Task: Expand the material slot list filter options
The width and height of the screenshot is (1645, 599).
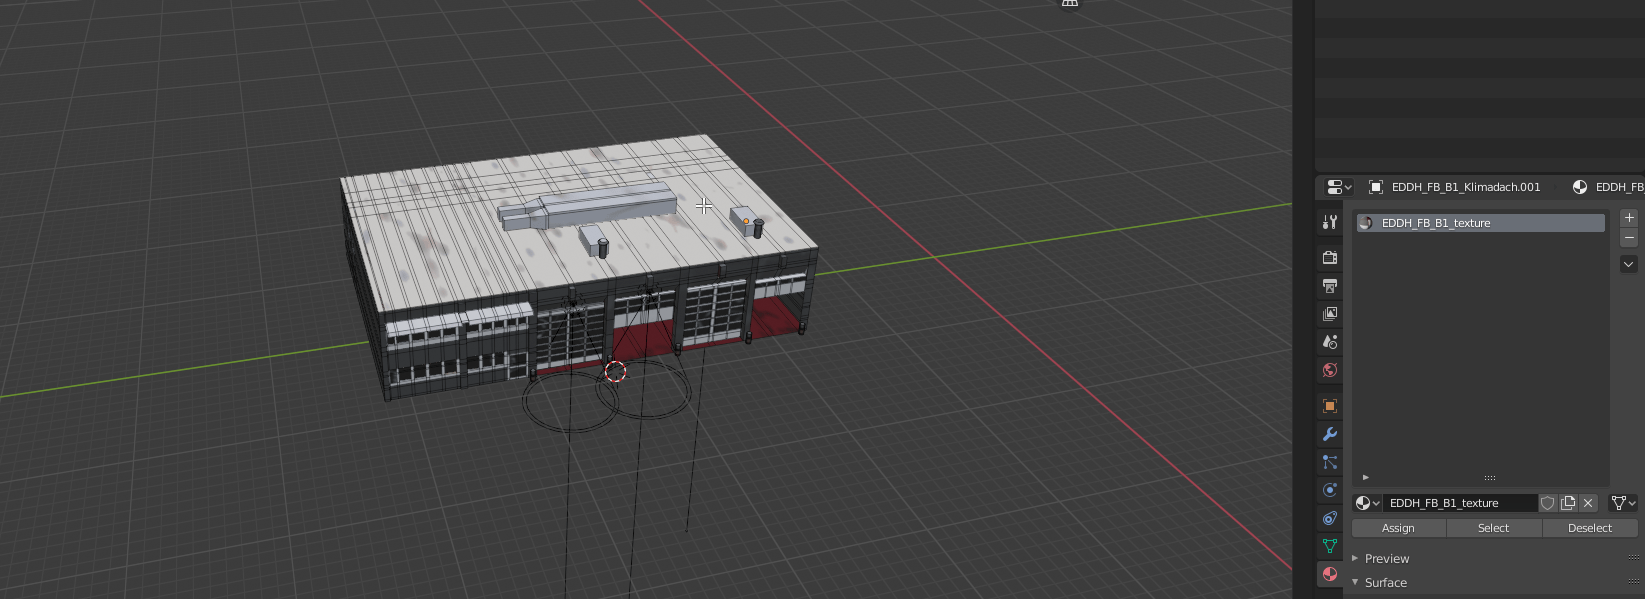Action: (x=1366, y=477)
